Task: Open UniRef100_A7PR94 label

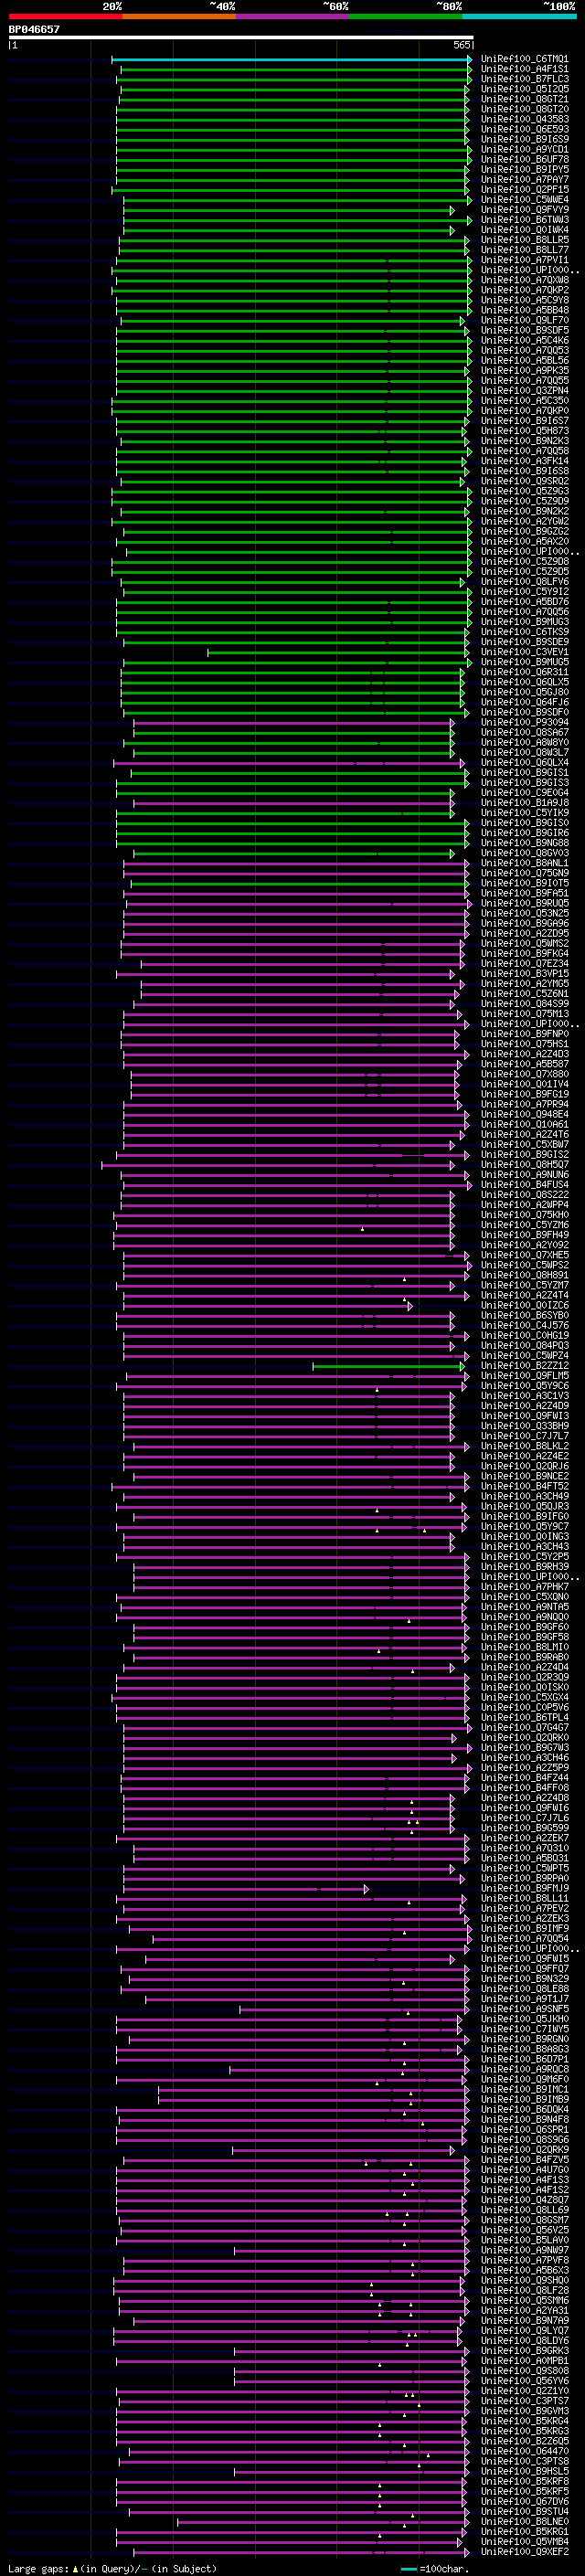Action: [525, 1104]
